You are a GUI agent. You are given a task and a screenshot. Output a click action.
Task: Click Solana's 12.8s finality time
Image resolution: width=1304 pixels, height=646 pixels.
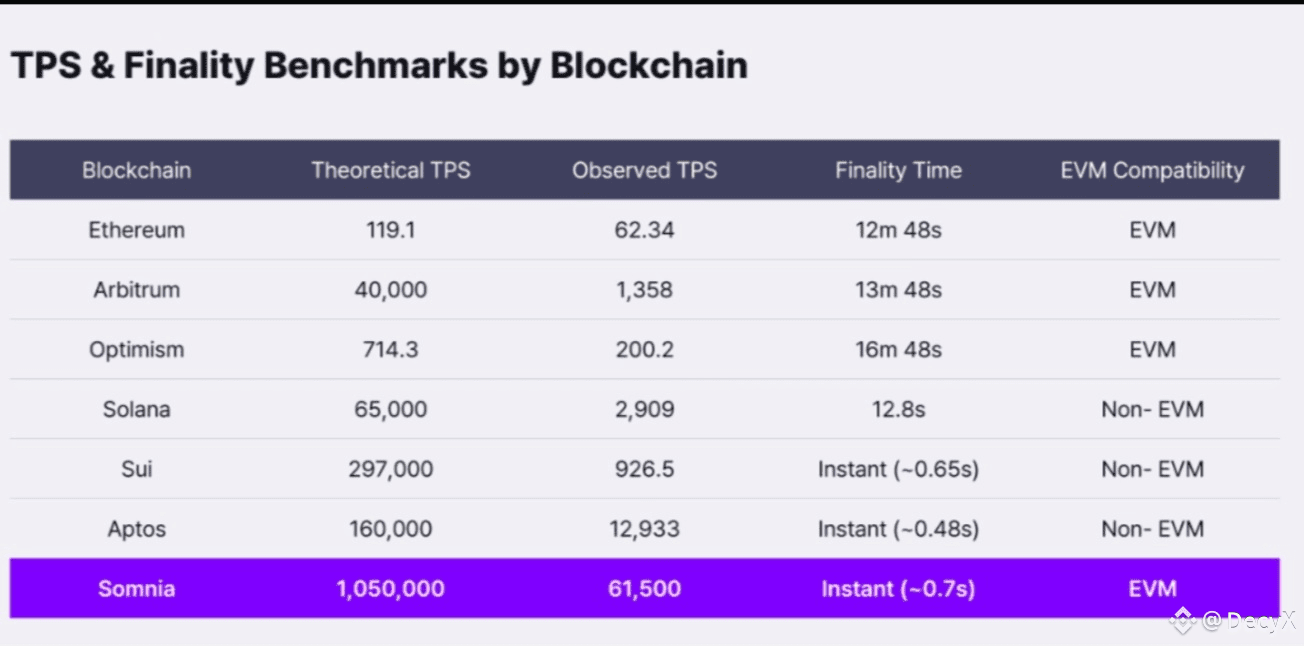[x=898, y=409]
